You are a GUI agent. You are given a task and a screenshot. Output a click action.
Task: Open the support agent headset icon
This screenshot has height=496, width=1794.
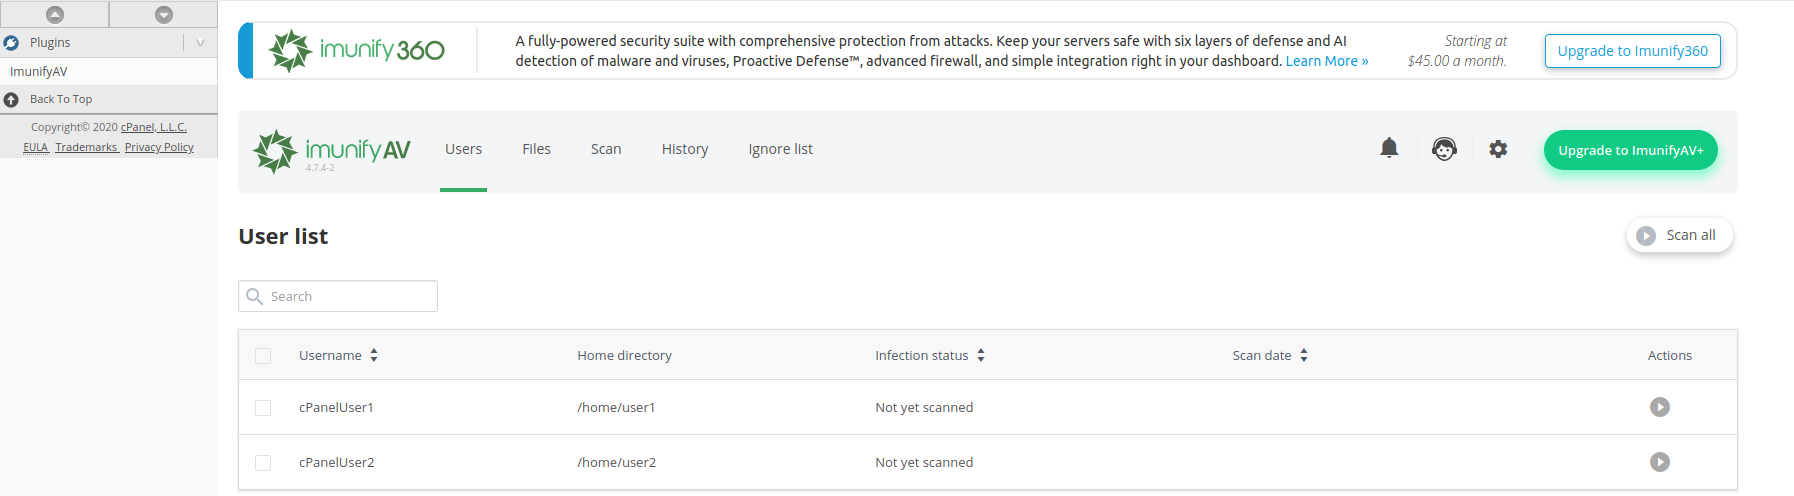point(1444,149)
